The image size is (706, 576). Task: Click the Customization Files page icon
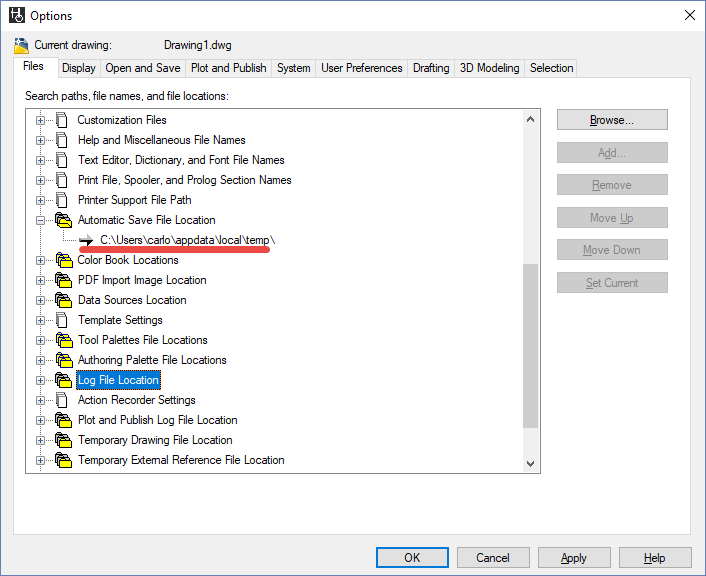point(62,120)
